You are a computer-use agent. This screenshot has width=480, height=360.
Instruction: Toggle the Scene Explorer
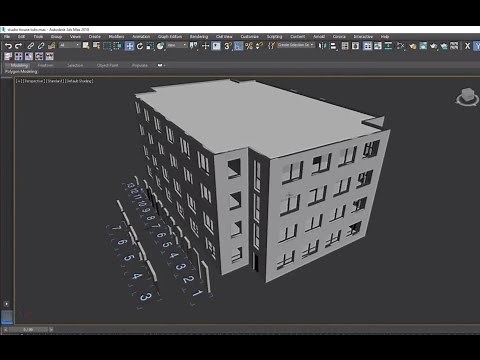(x=345, y=46)
